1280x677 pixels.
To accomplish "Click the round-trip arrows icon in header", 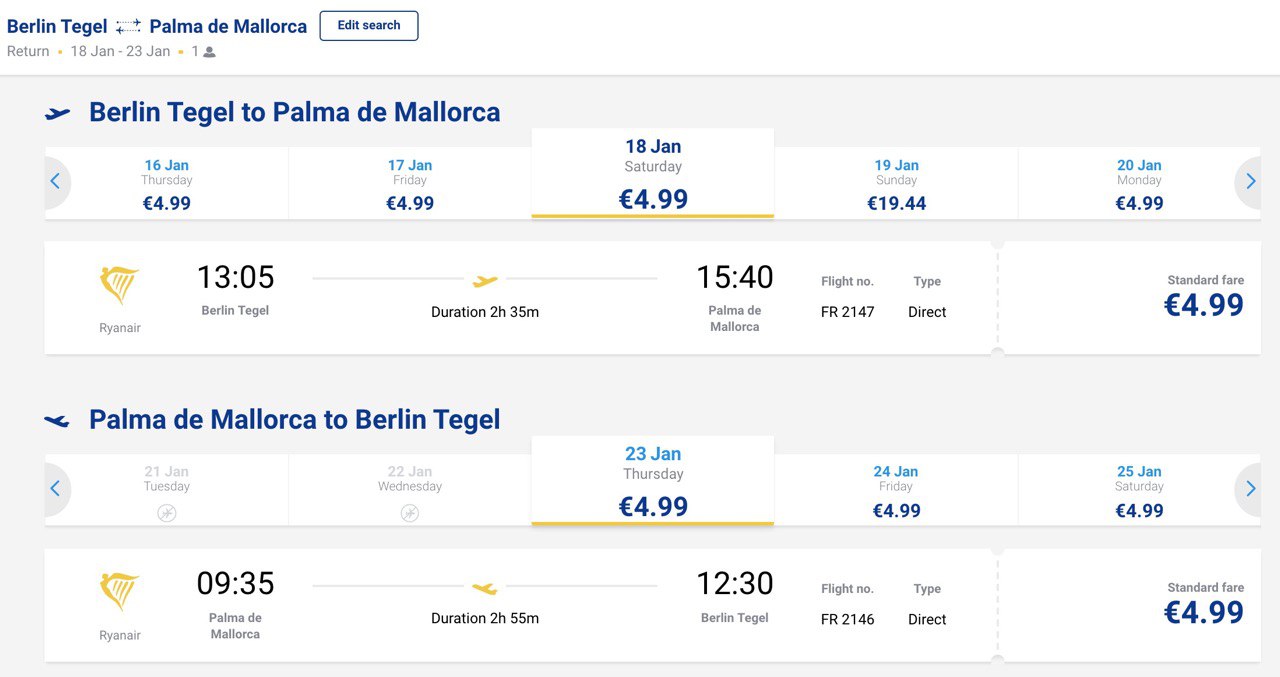I will tap(128, 27).
